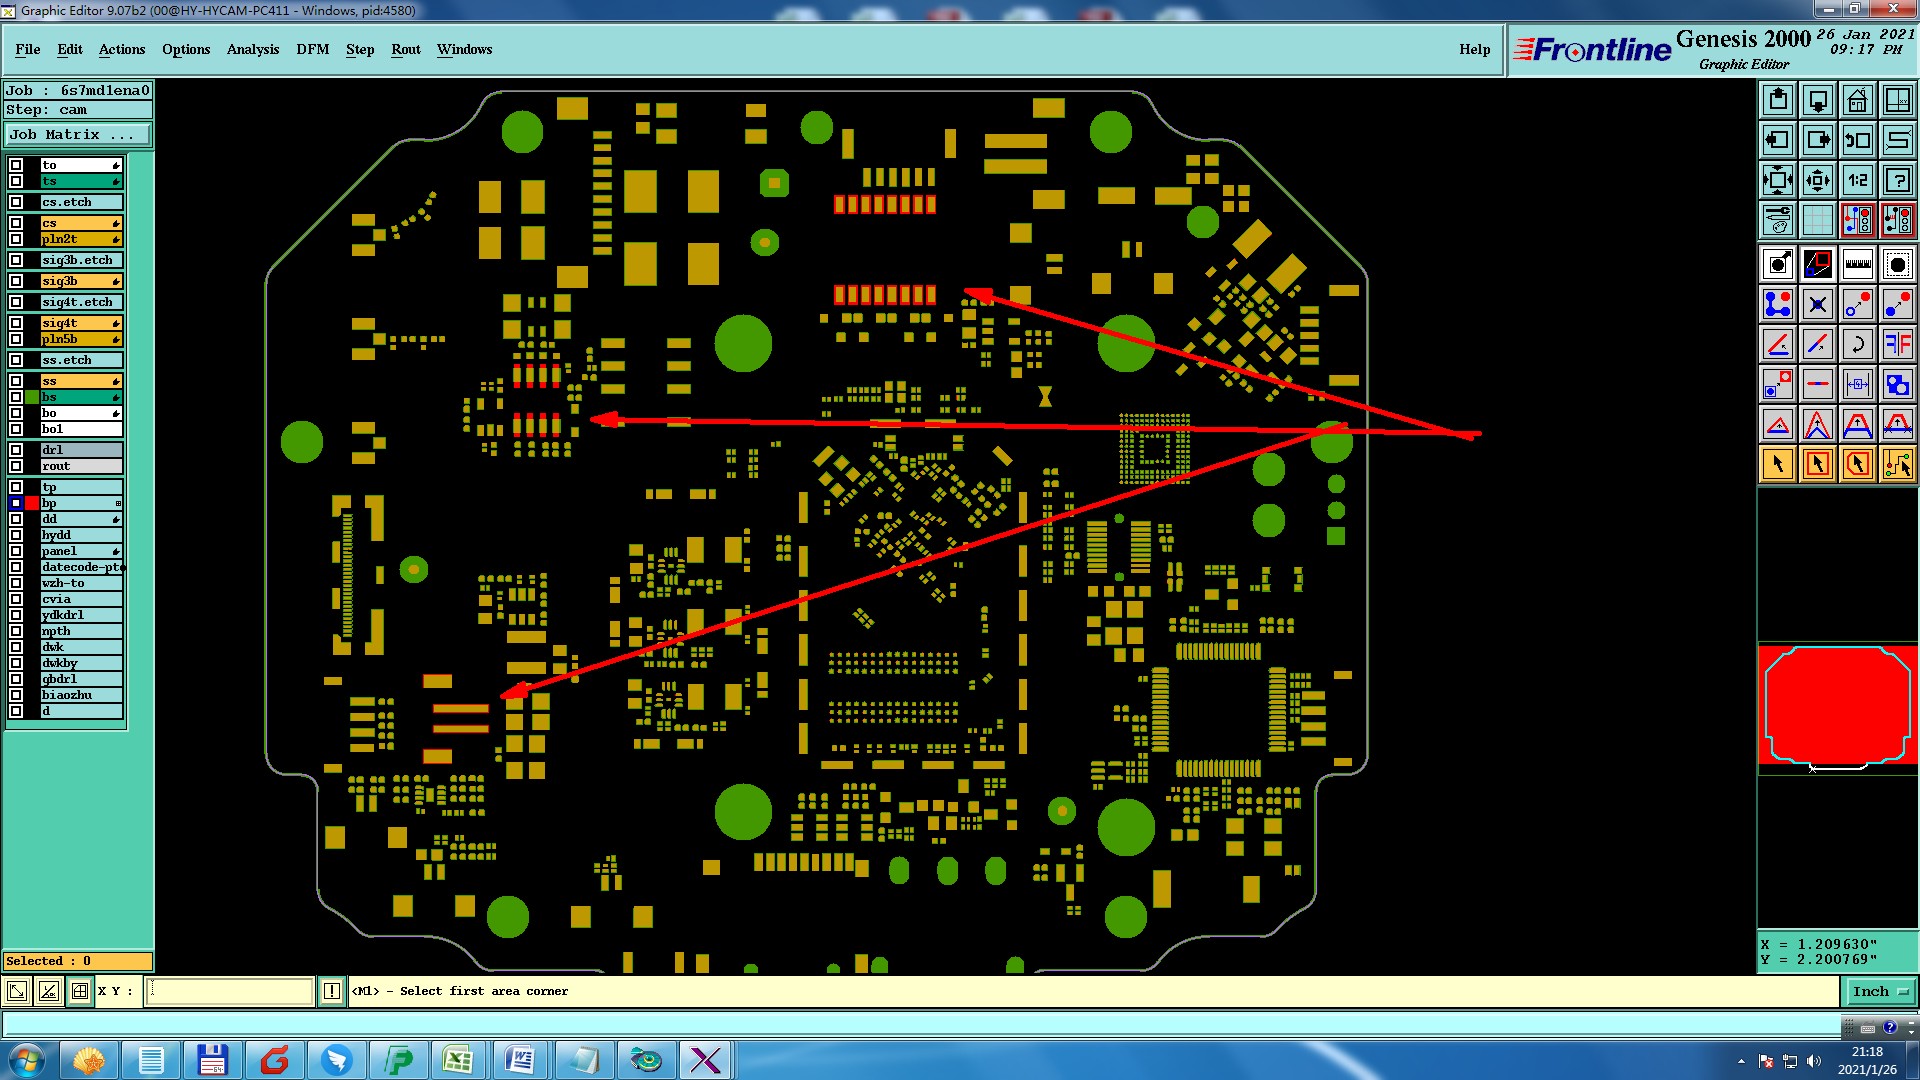The height and width of the screenshot is (1080, 1920).
Task: Enable the rout layer checkbox
Action: point(16,466)
